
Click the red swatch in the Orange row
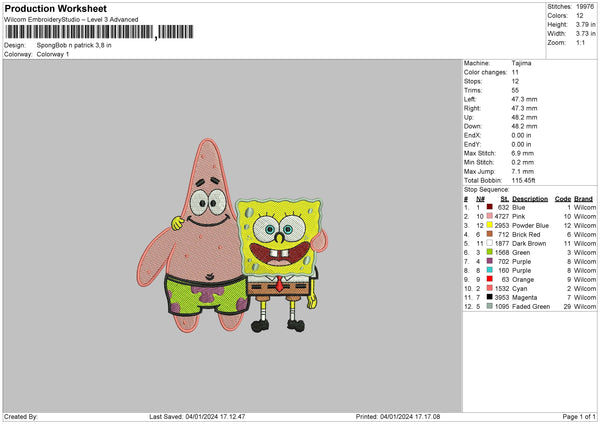point(489,279)
